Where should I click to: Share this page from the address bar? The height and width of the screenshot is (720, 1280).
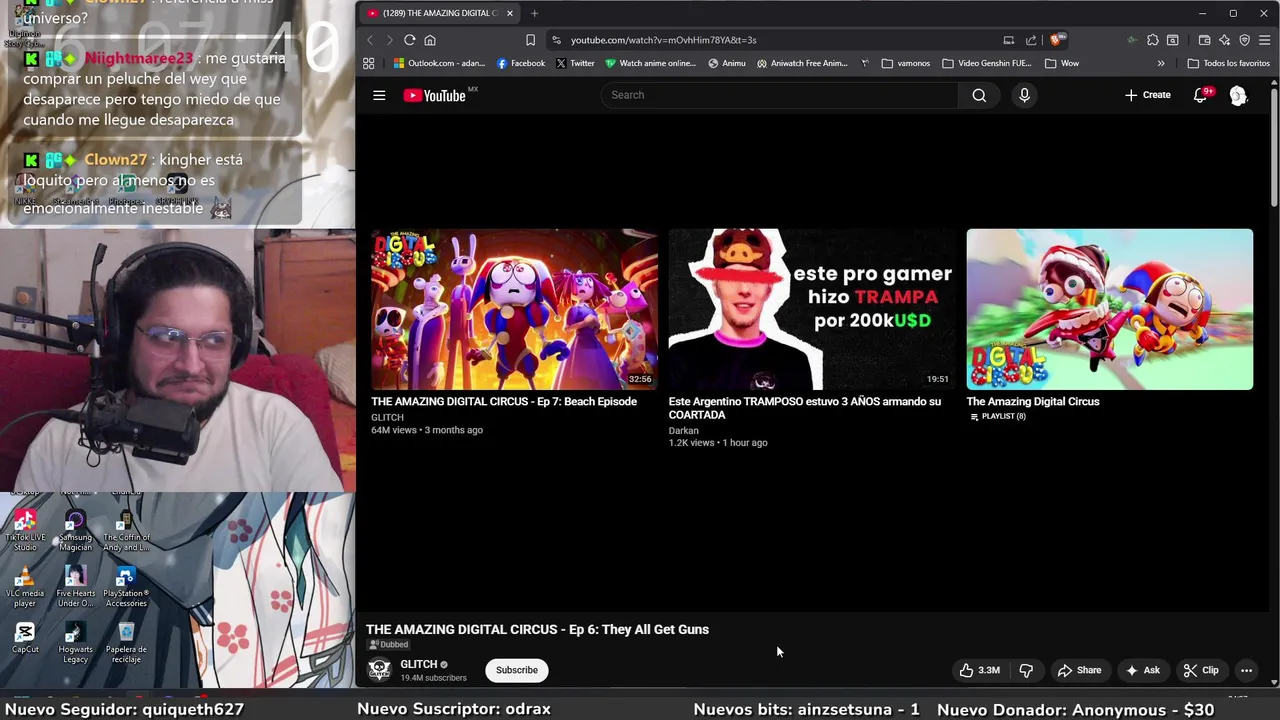click(1030, 40)
